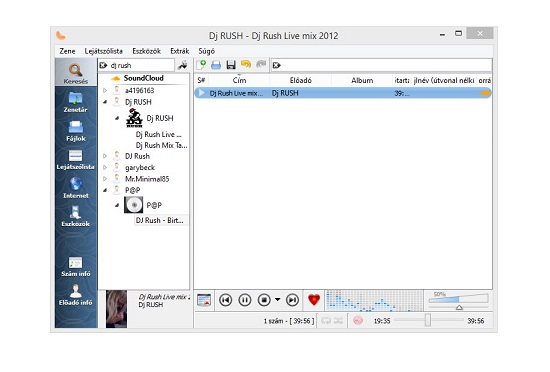Expand the garybeck tree node

pos(105,168)
